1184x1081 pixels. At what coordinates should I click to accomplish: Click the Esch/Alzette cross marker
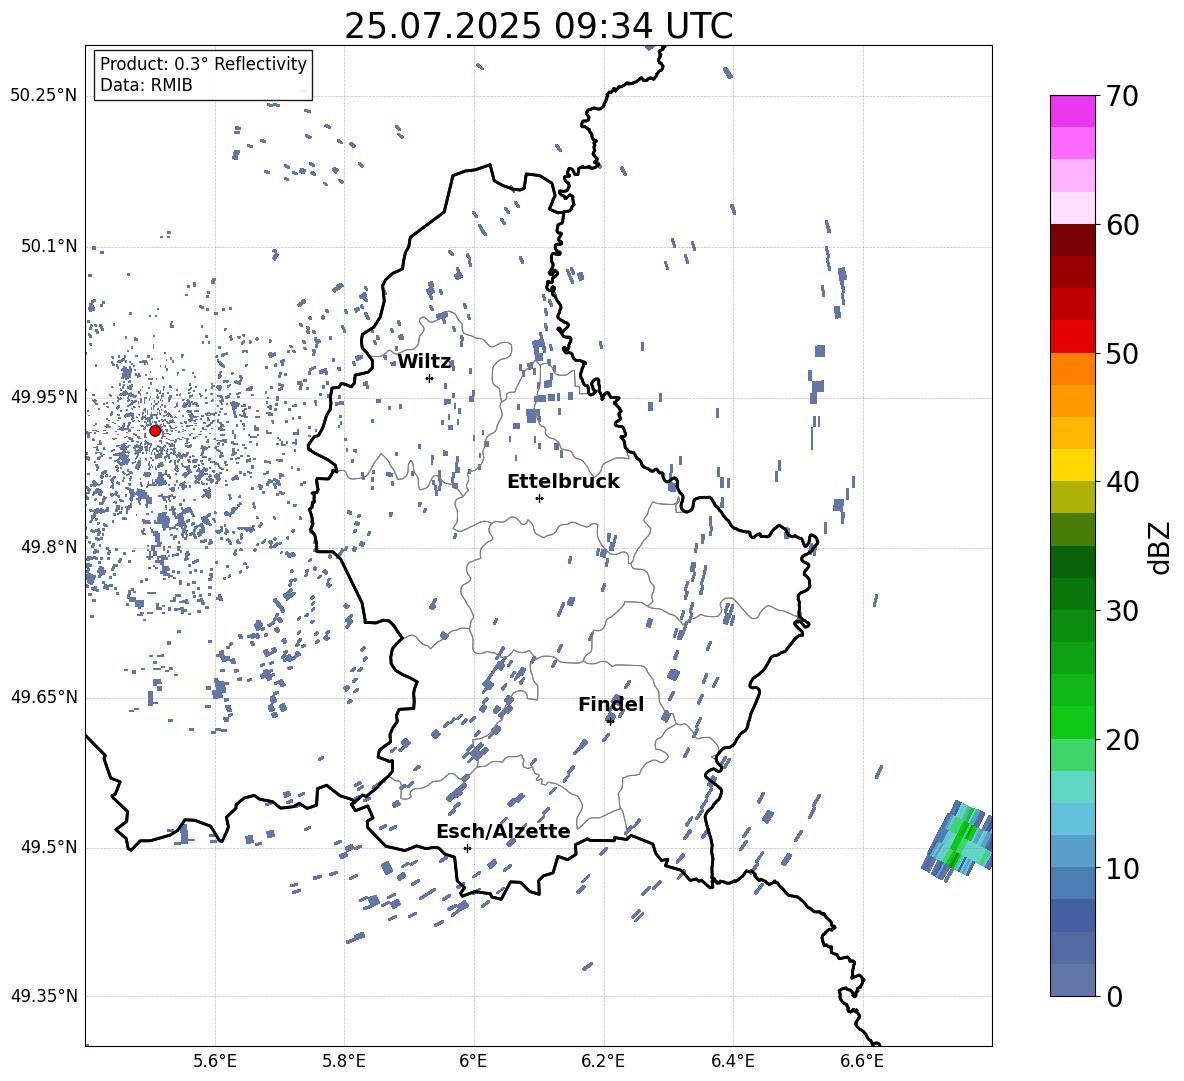click(x=467, y=848)
